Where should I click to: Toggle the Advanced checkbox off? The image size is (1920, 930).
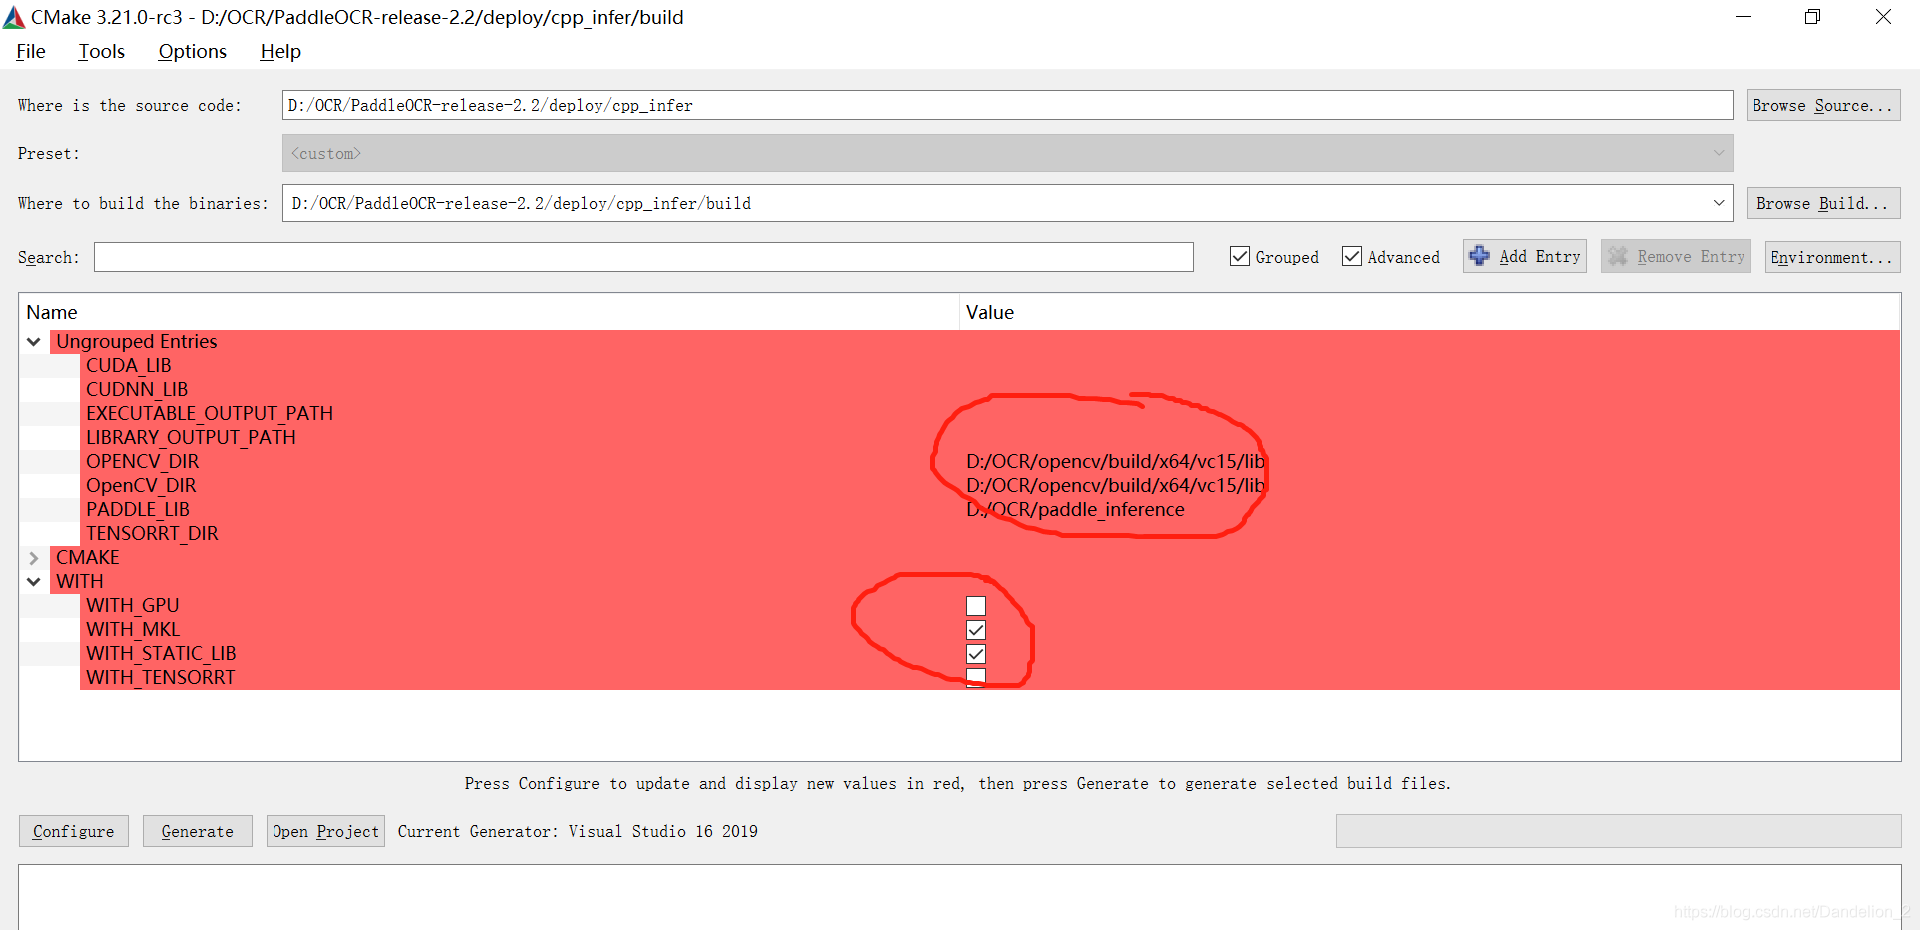point(1353,256)
